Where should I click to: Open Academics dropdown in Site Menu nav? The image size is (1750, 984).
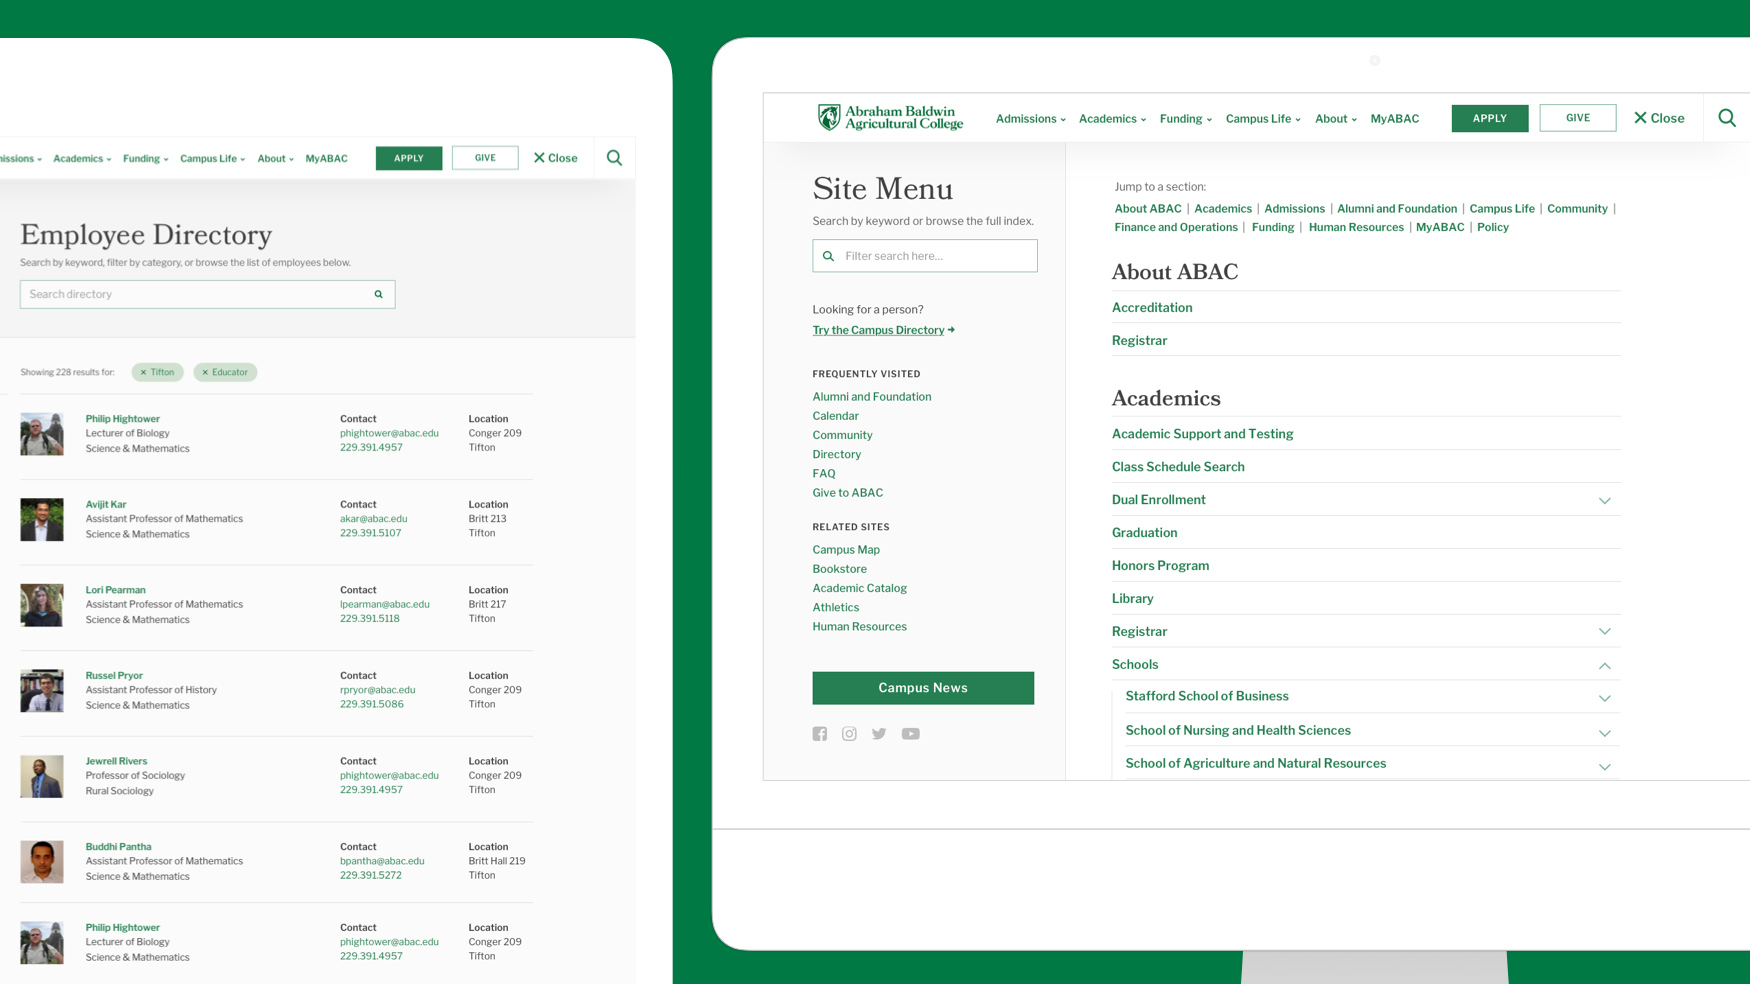pyautogui.click(x=1112, y=119)
